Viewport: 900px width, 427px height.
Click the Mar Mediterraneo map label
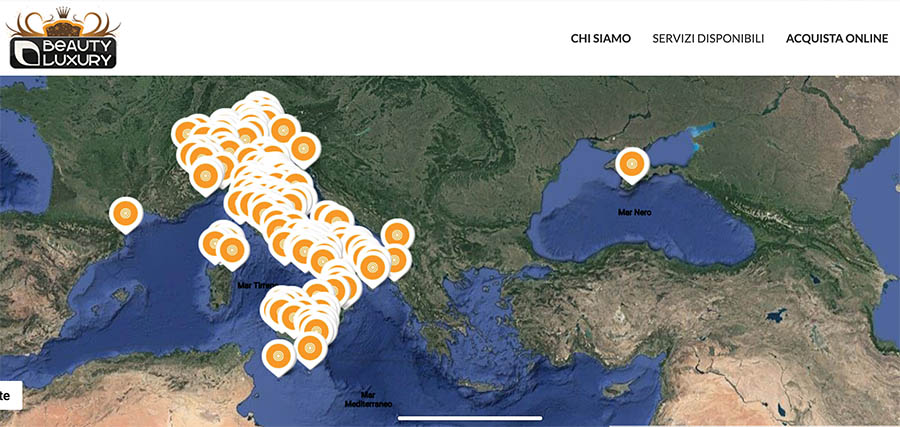(x=368, y=399)
